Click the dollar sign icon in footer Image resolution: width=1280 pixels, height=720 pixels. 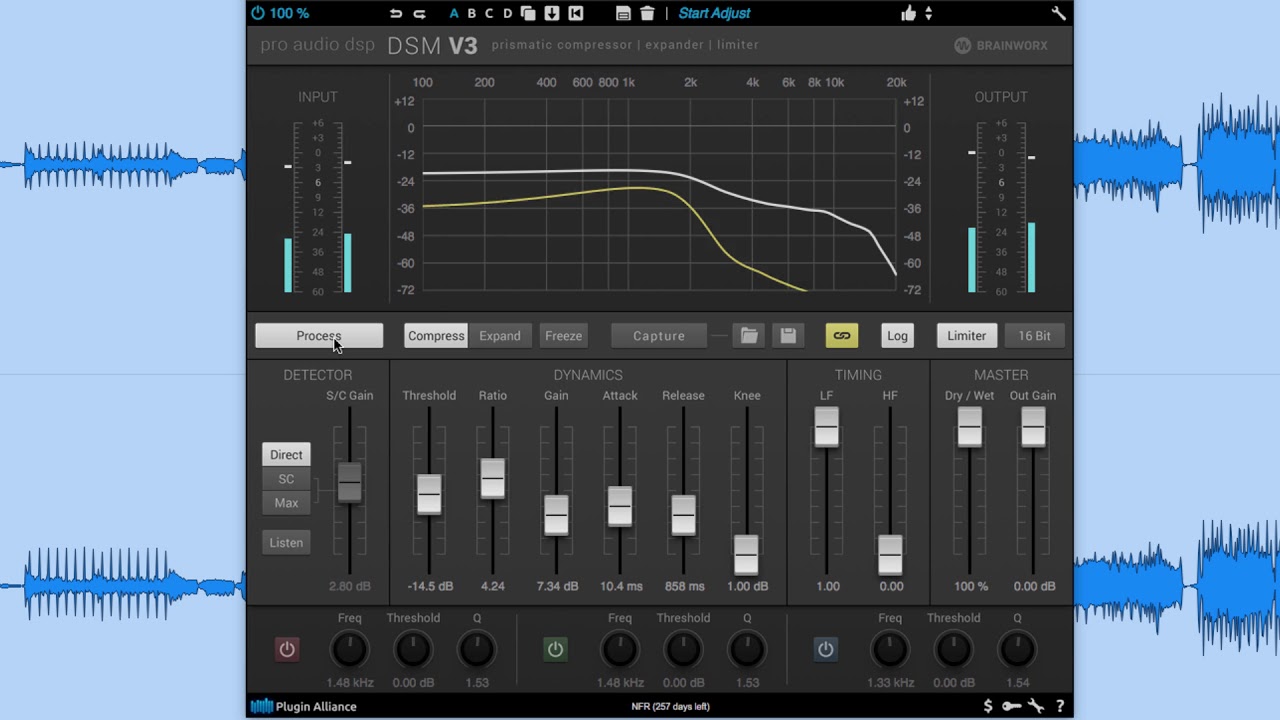click(x=988, y=706)
